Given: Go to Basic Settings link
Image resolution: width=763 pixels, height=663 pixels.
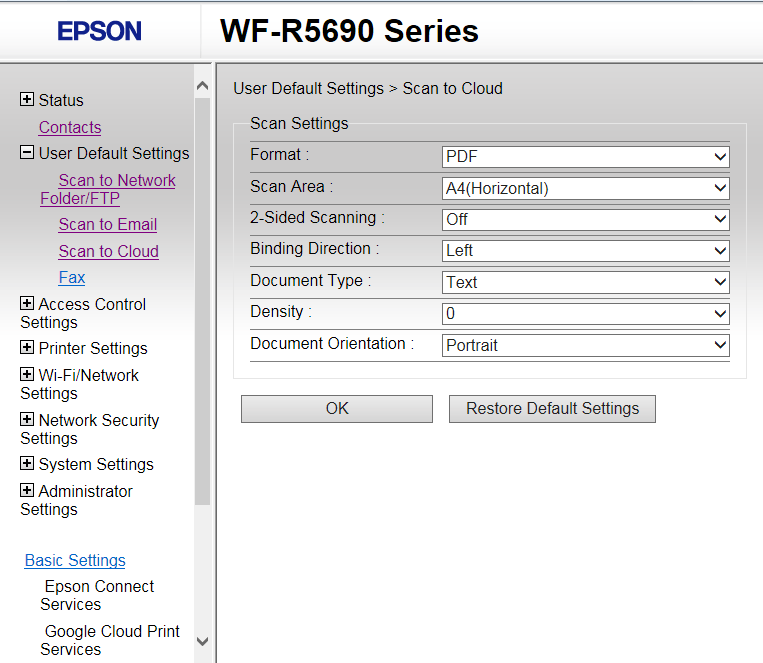Looking at the screenshot, I should (x=75, y=561).
